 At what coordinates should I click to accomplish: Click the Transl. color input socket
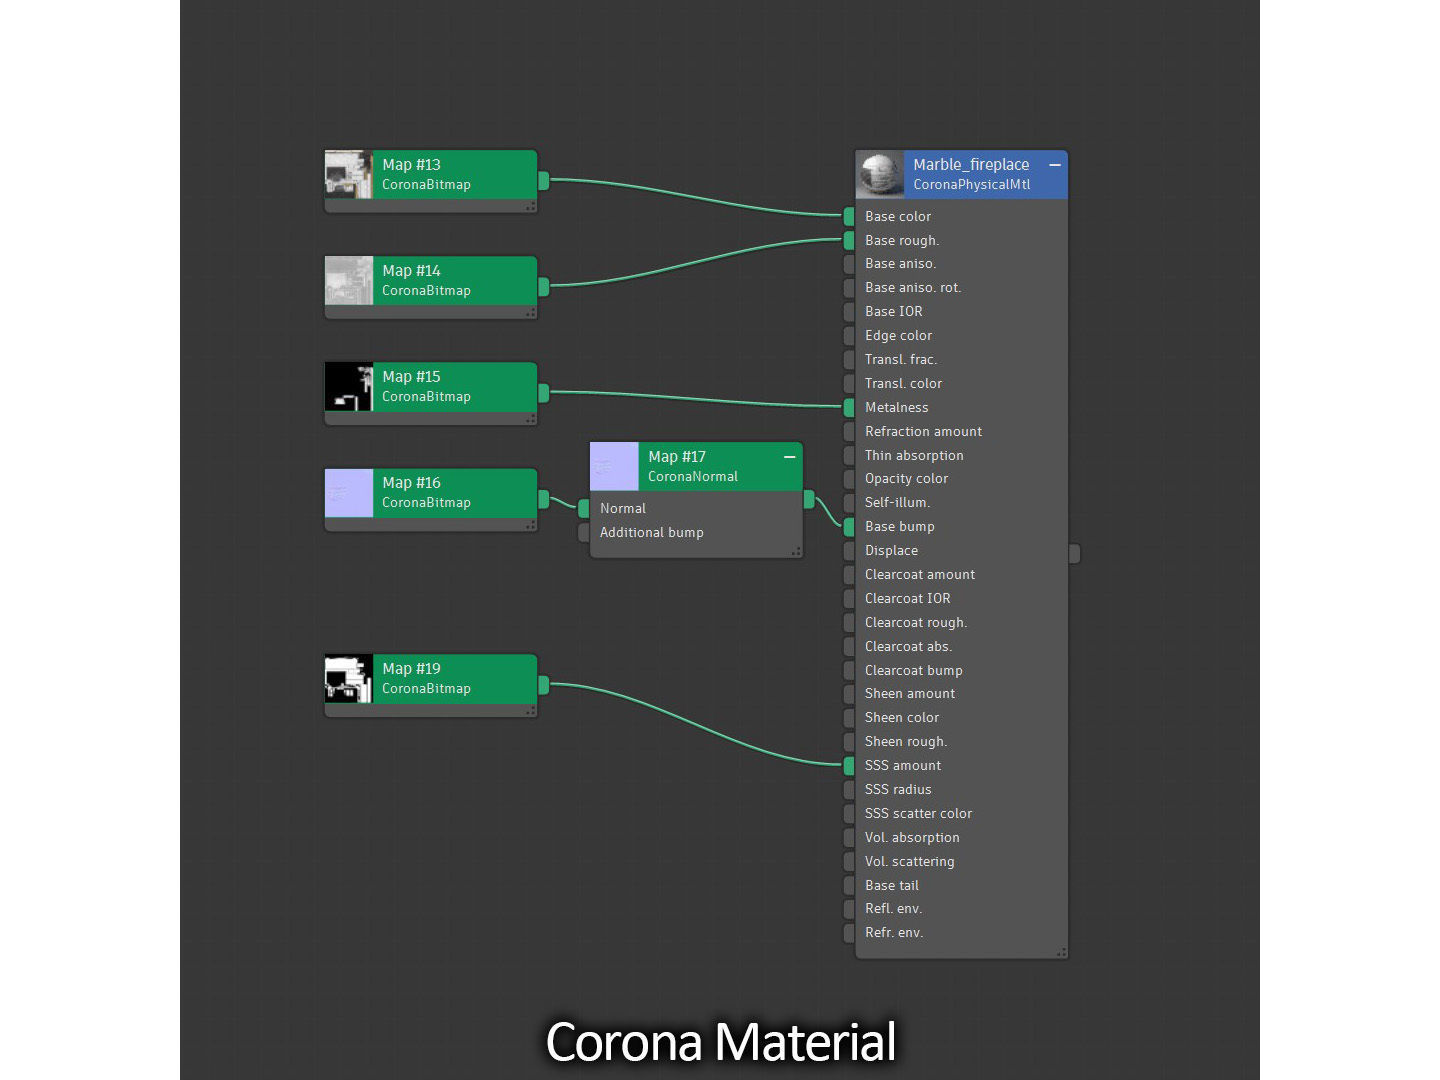849,384
